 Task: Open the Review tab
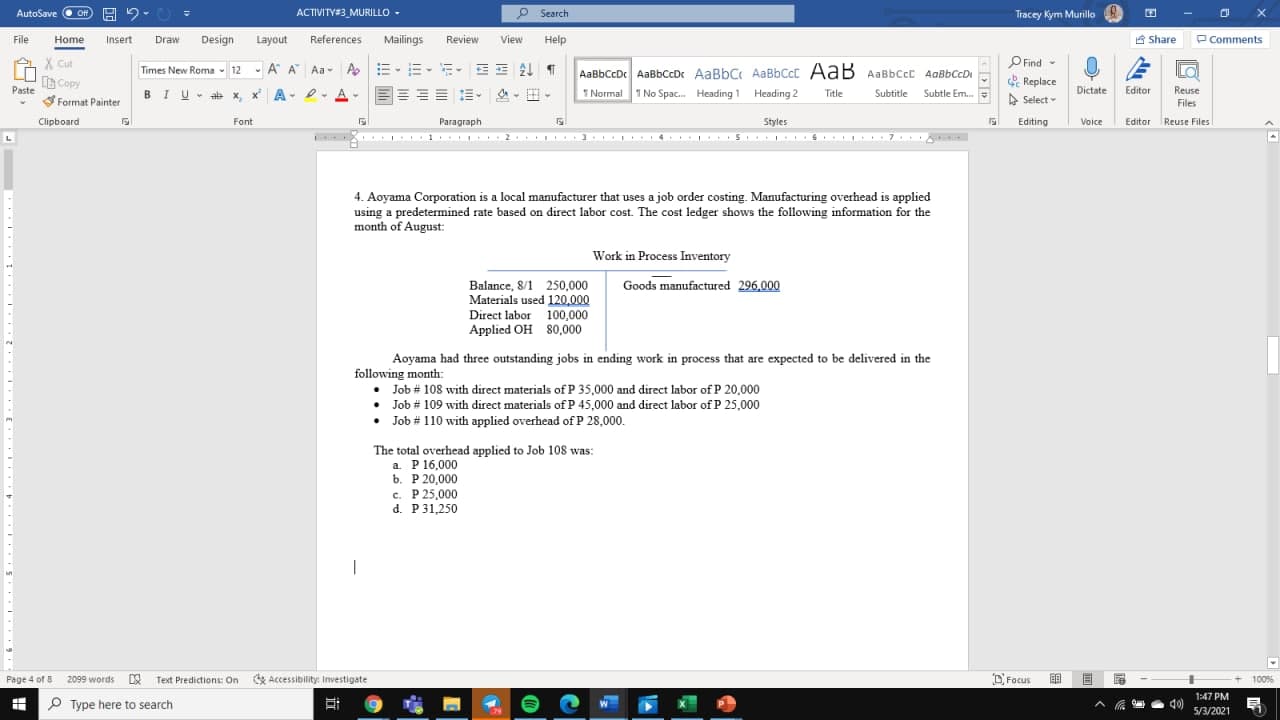(x=462, y=40)
